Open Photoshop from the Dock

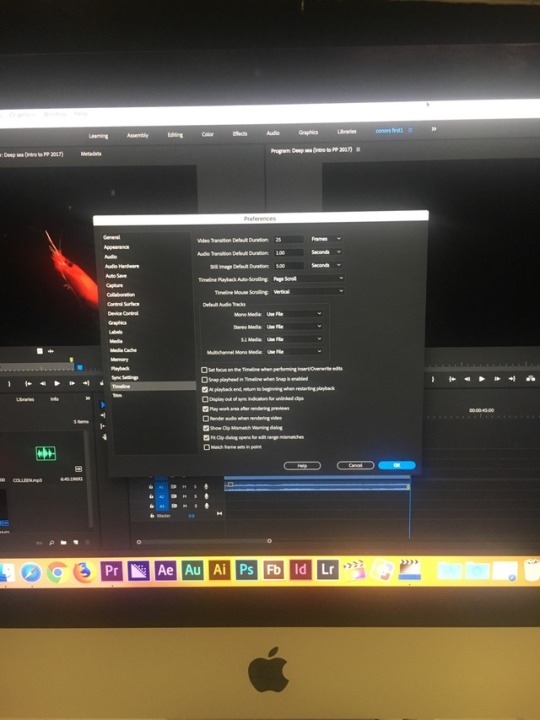click(247, 570)
